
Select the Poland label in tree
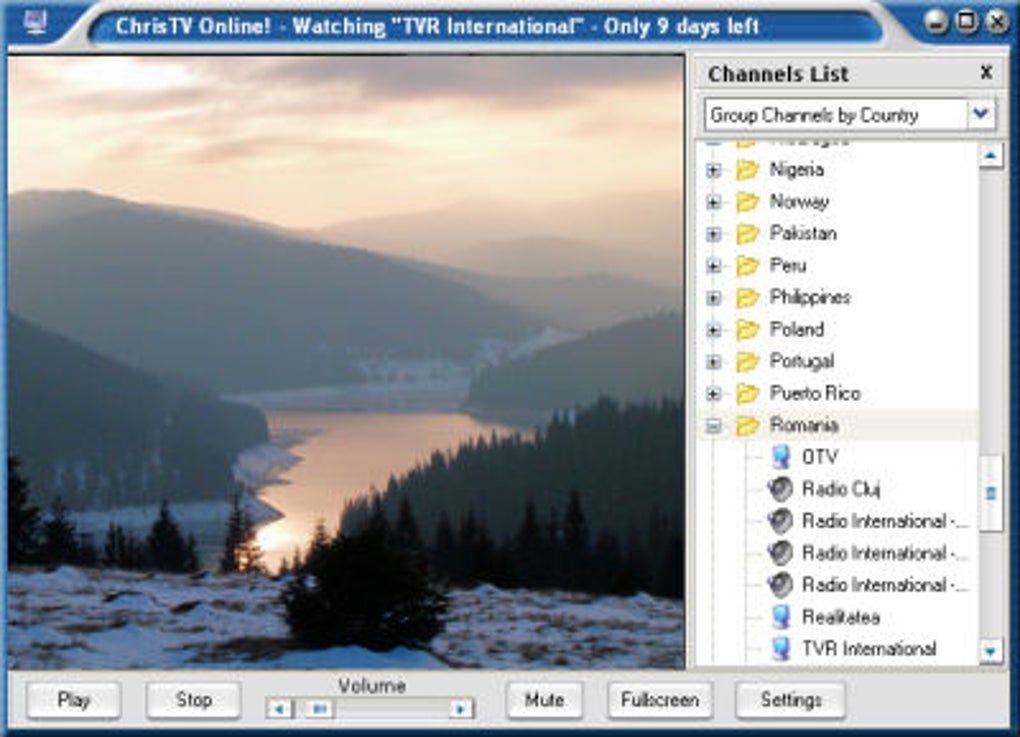(x=797, y=329)
